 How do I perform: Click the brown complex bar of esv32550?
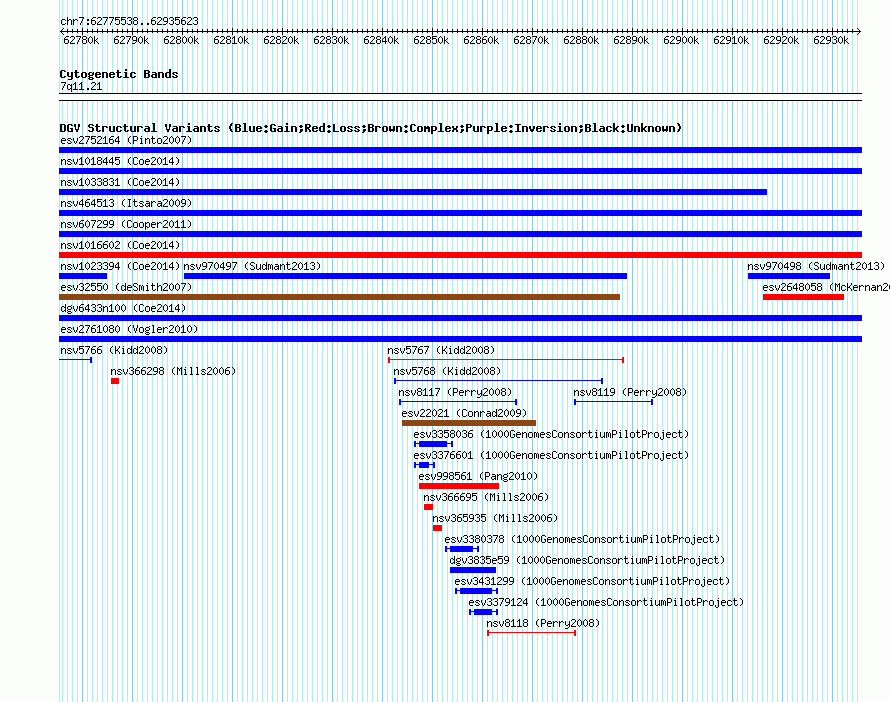(x=339, y=297)
